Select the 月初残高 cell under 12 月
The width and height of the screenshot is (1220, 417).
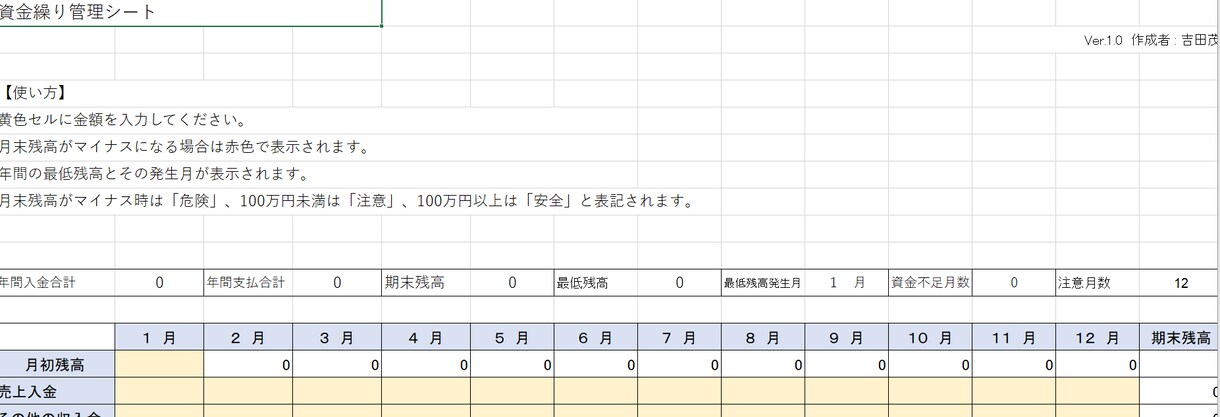coord(1097,364)
